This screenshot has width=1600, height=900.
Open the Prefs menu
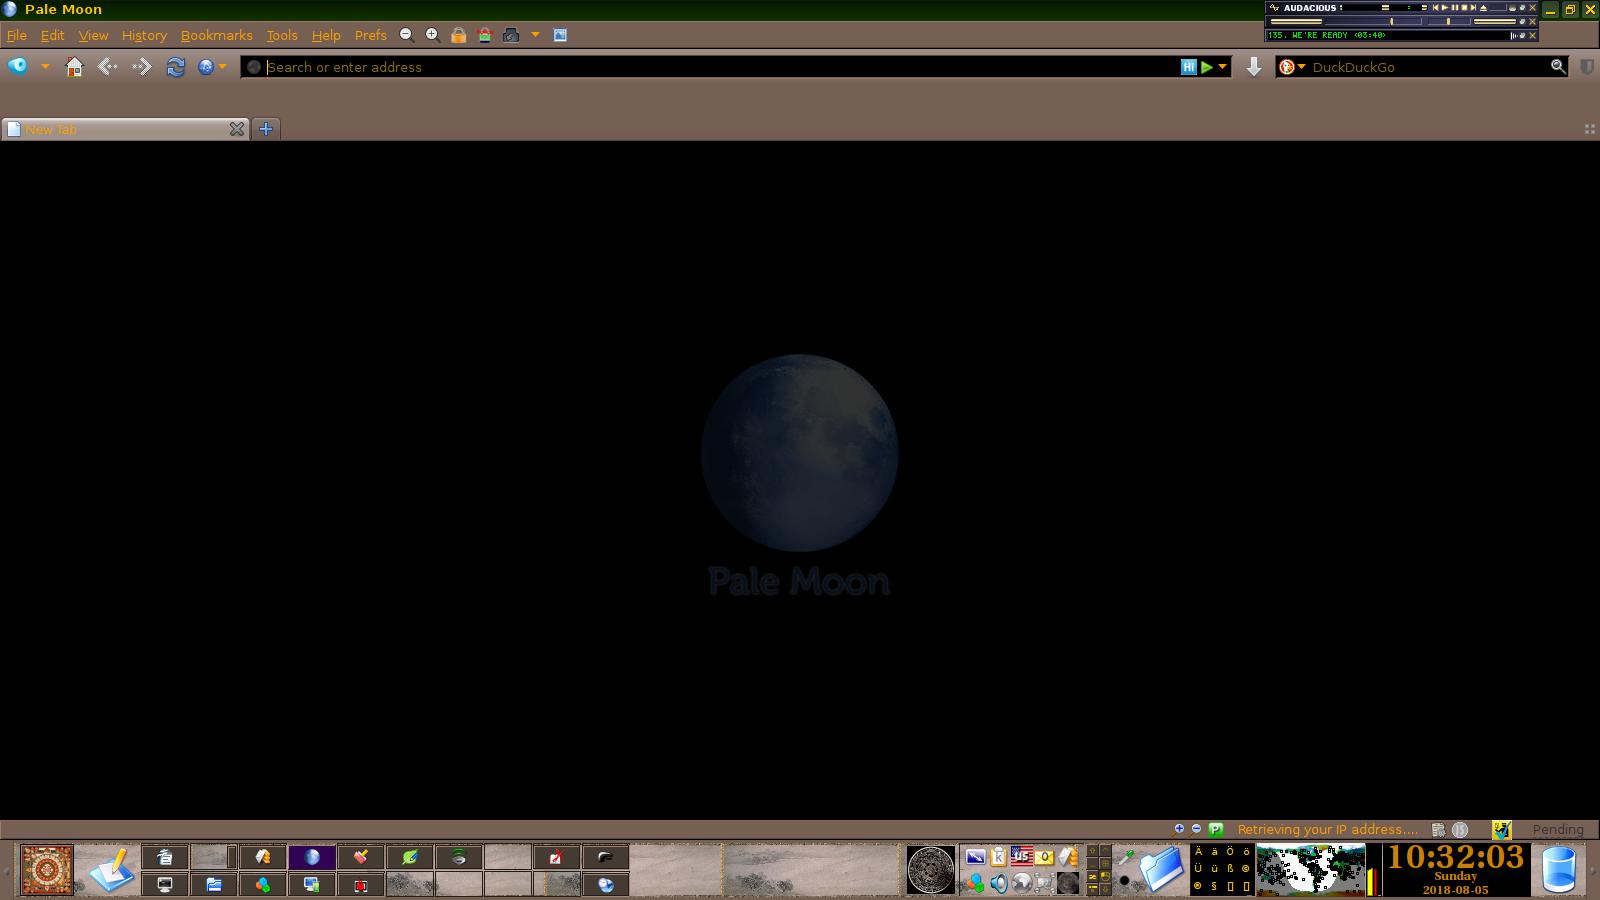point(370,35)
